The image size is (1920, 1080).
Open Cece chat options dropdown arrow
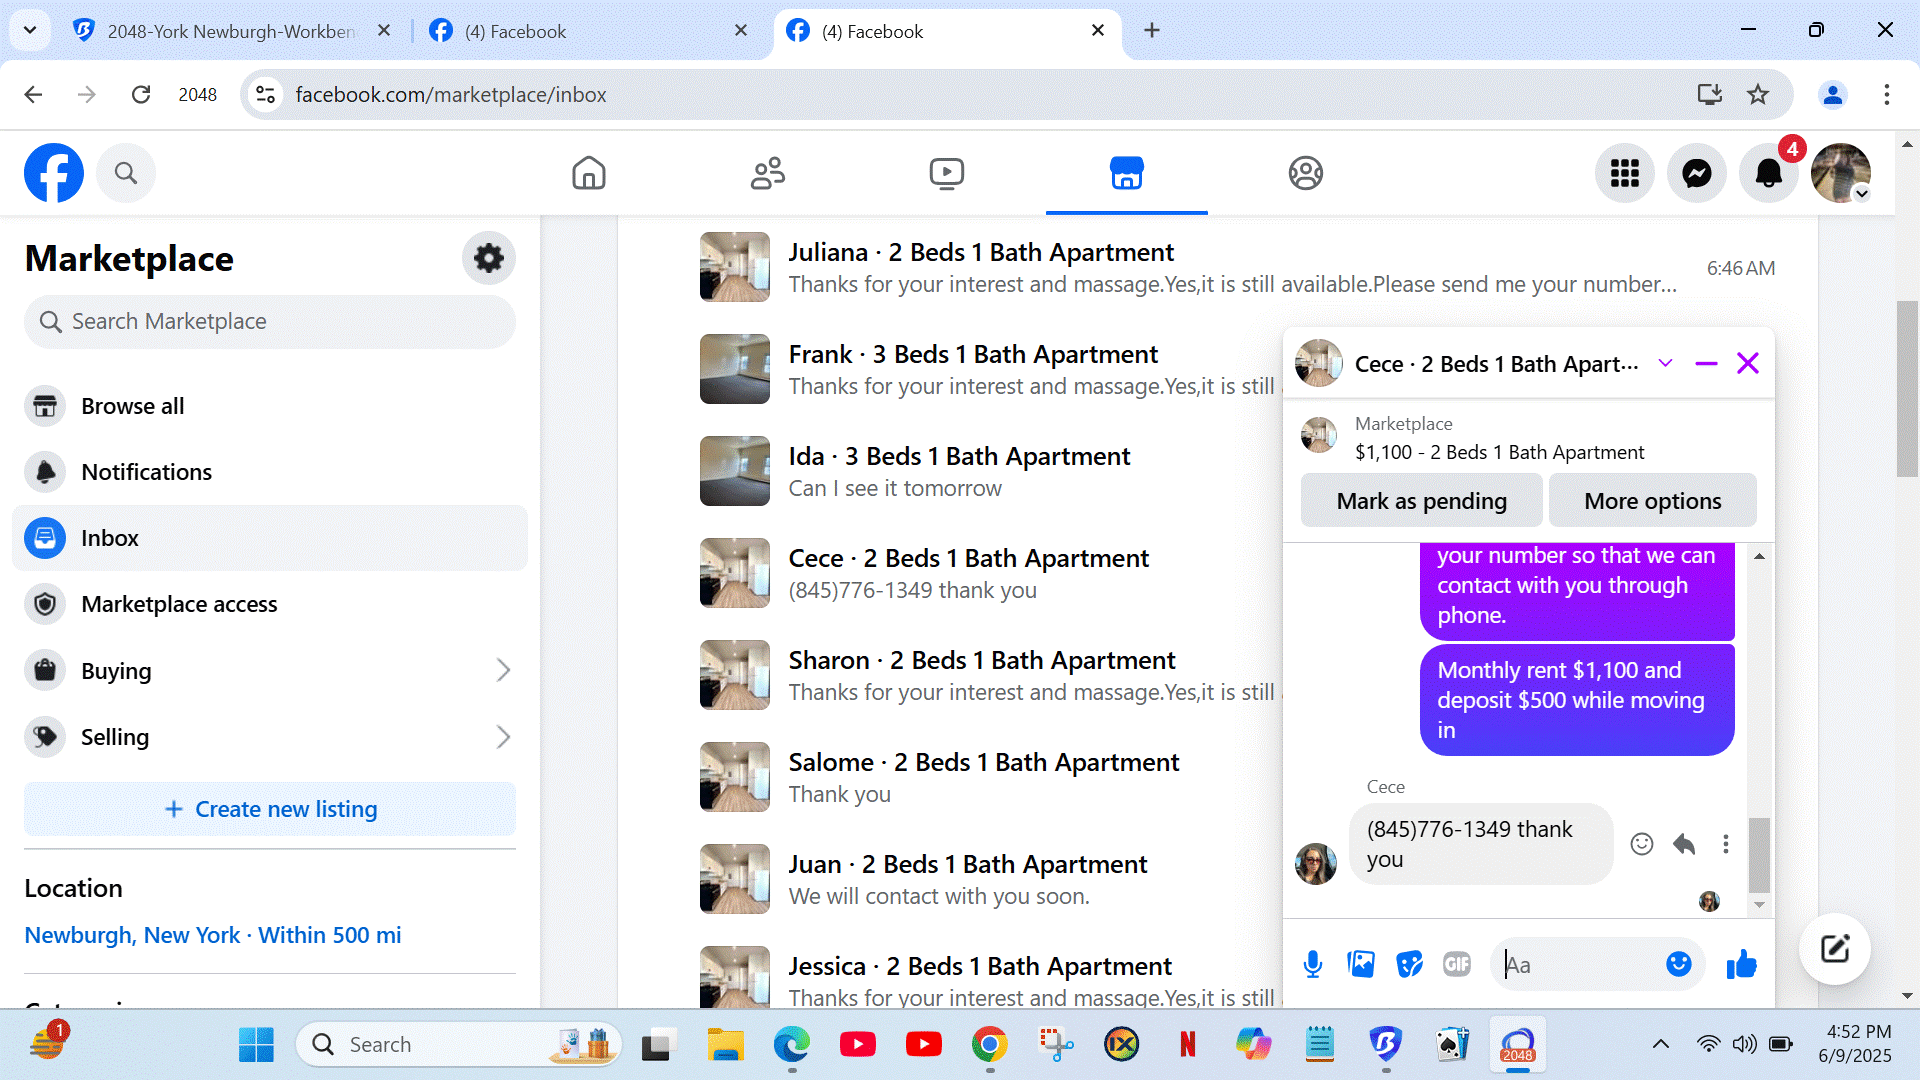coord(1665,363)
